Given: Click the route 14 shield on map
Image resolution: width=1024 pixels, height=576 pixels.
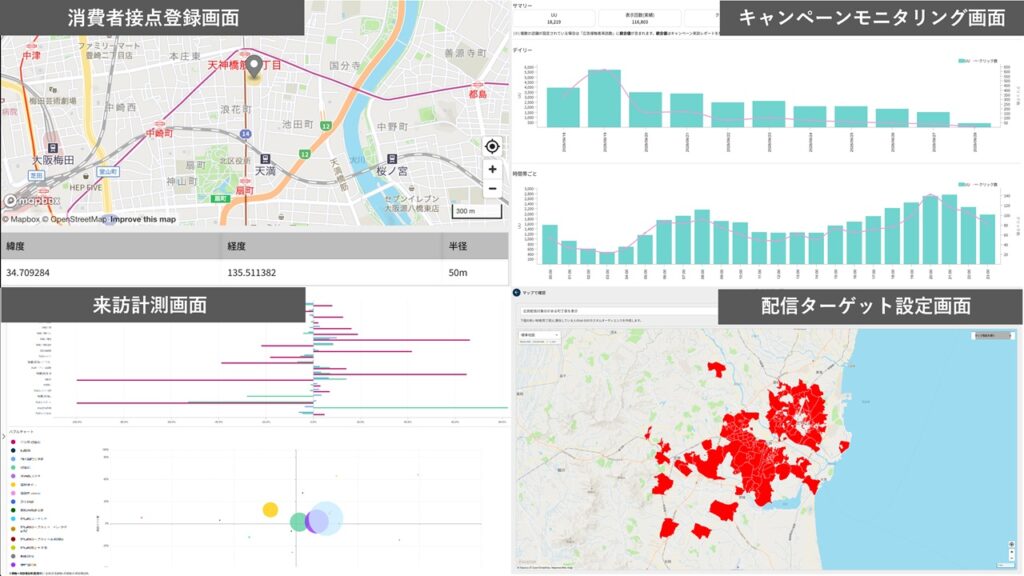Looking at the screenshot, I should tap(245, 133).
